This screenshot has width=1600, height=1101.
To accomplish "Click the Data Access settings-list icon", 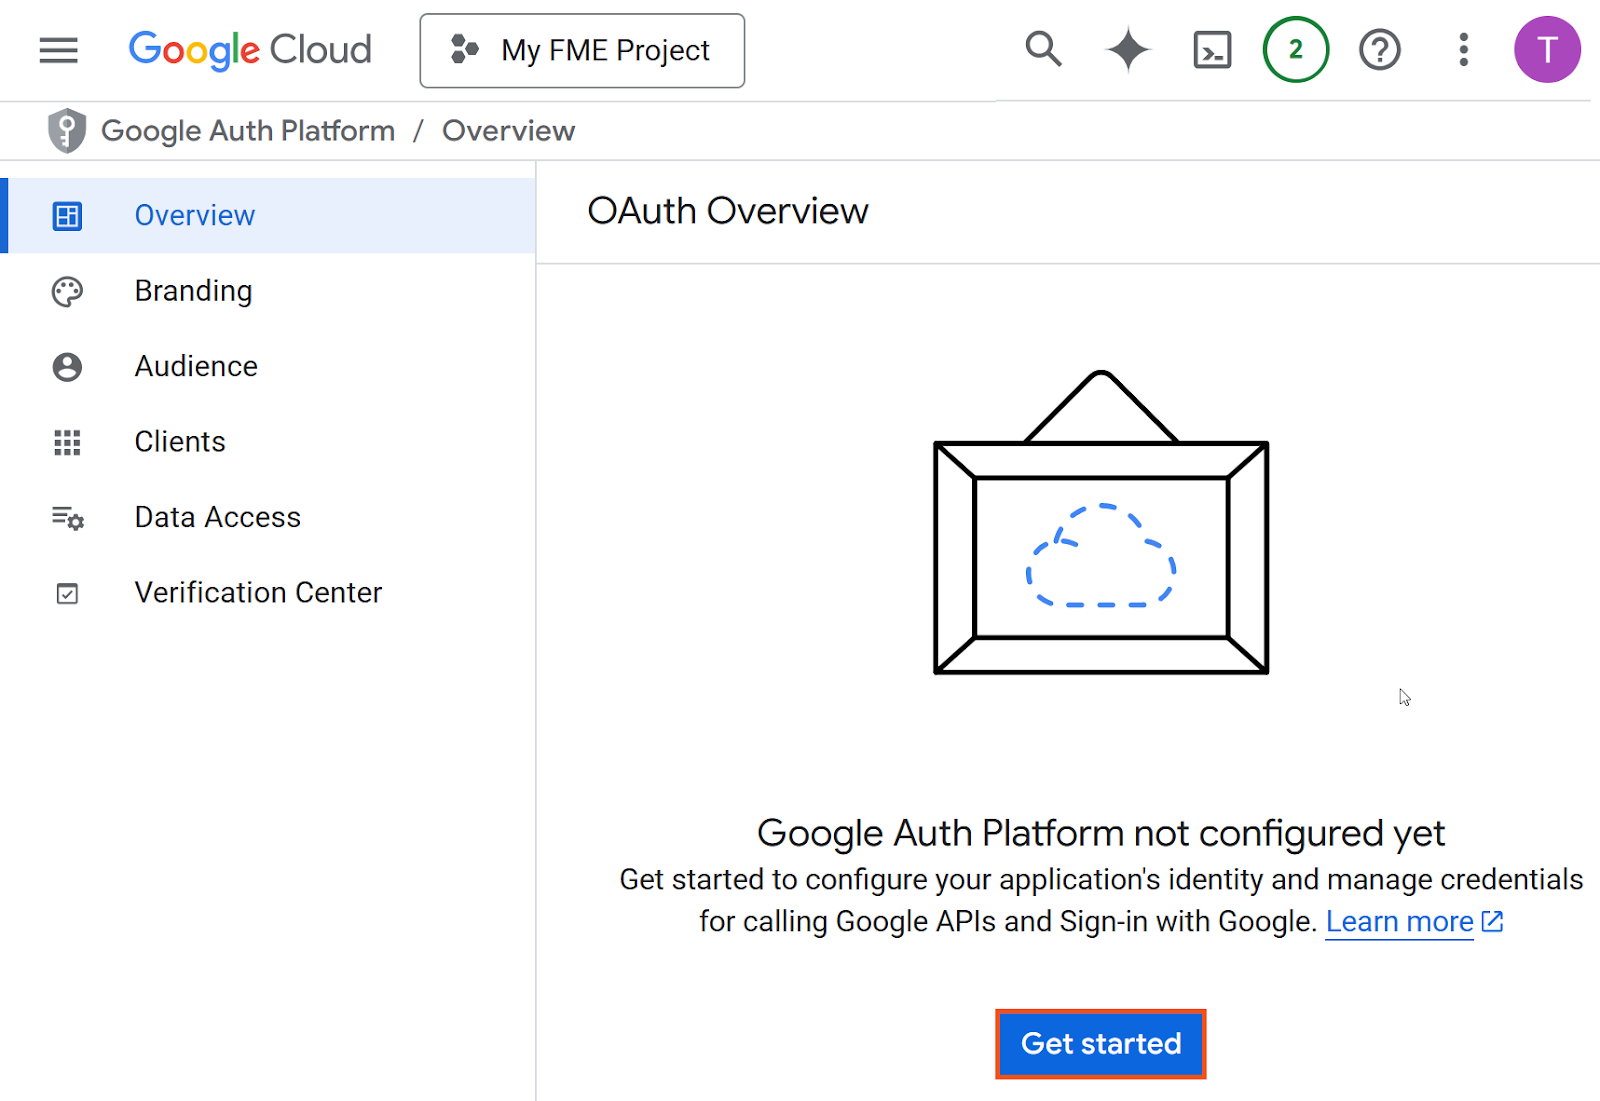I will pyautogui.click(x=68, y=518).
